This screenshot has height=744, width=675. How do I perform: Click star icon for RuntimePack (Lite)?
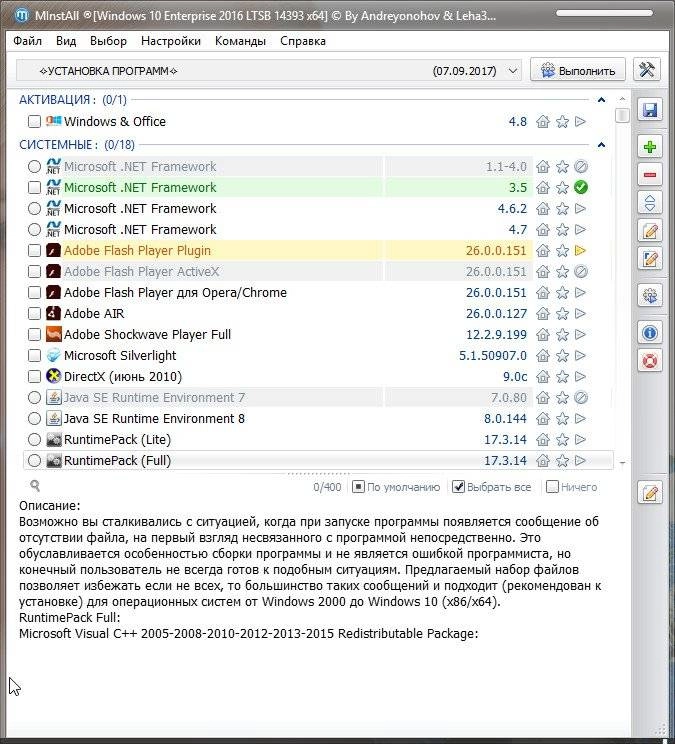pos(562,440)
